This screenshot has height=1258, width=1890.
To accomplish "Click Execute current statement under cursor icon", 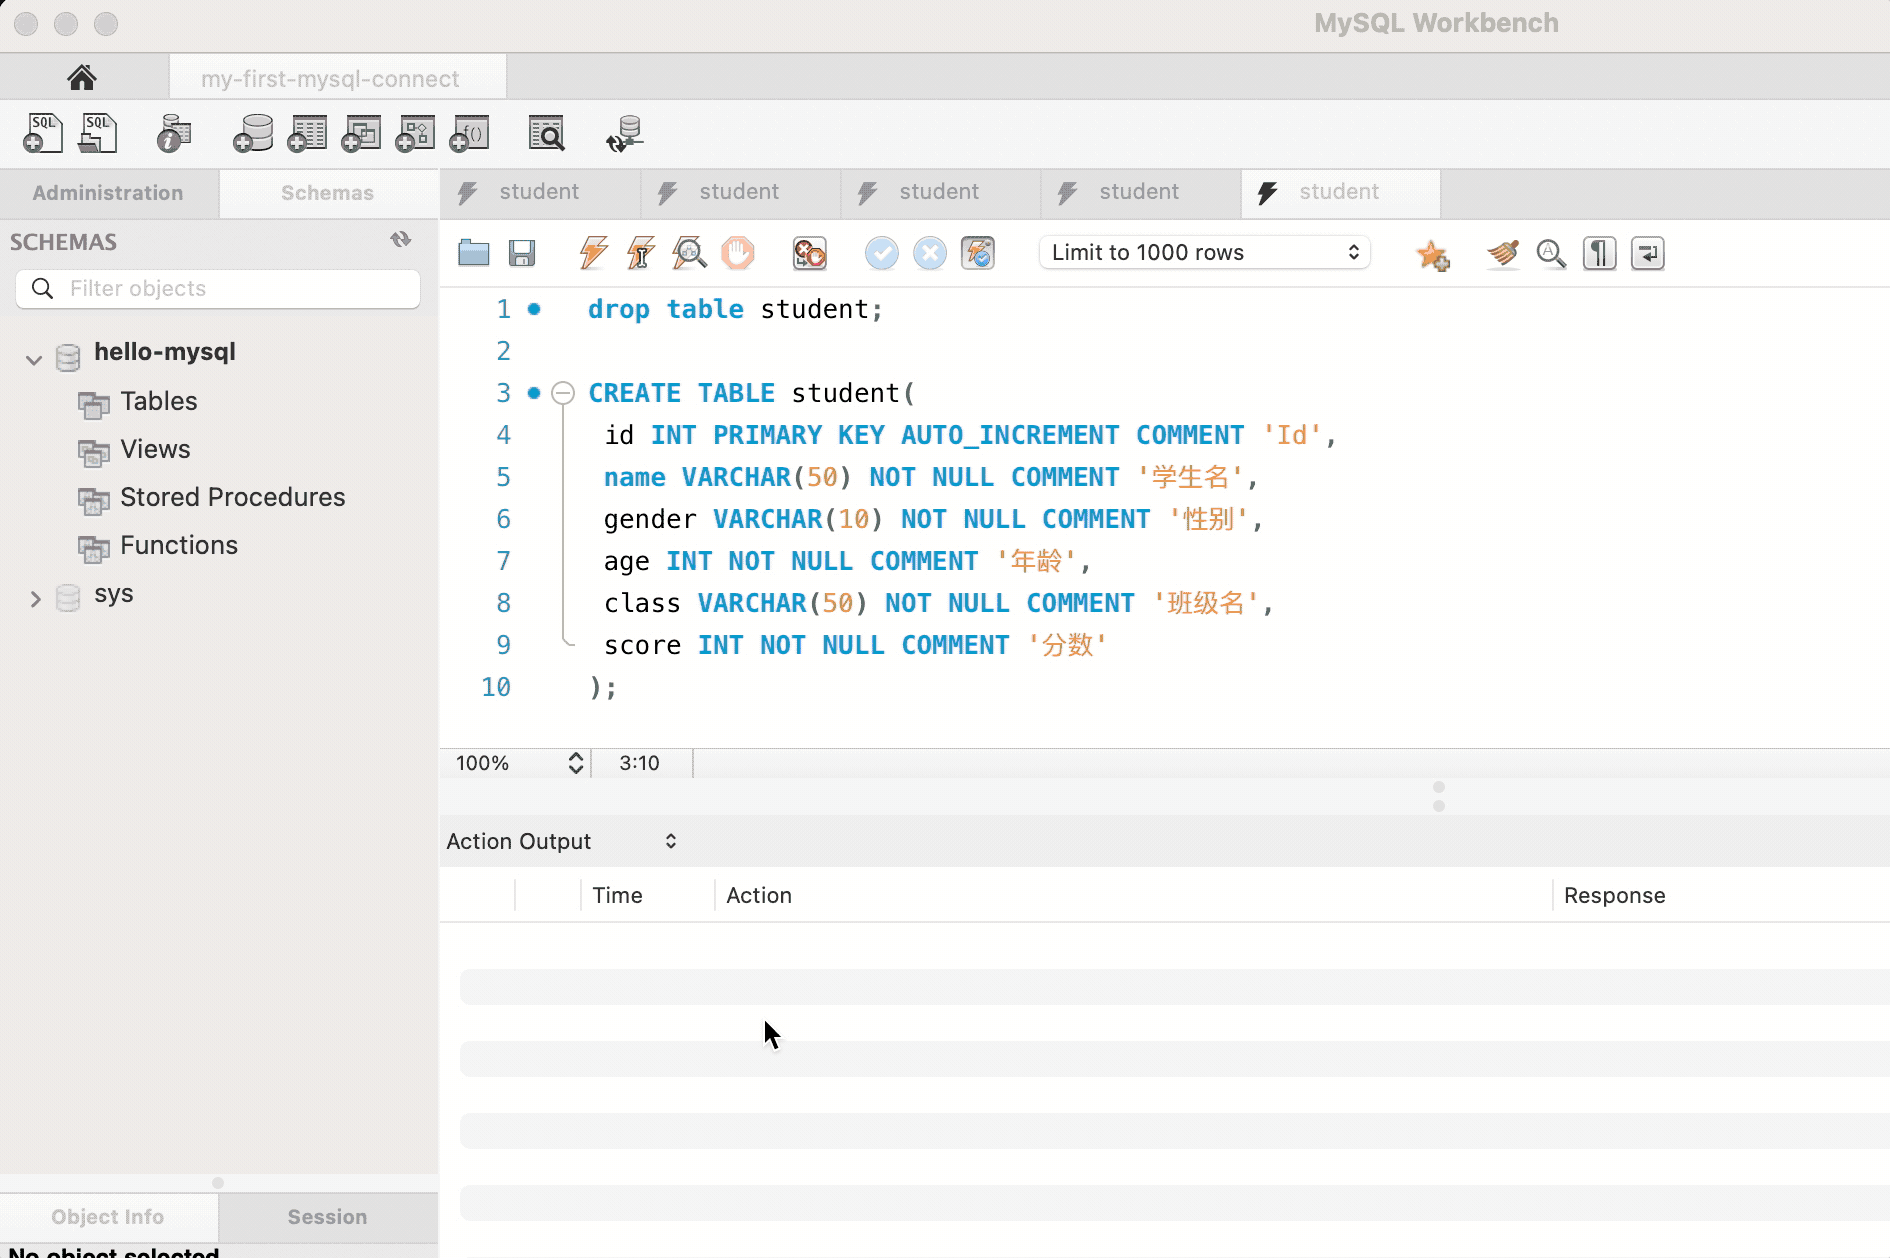I will [x=641, y=253].
